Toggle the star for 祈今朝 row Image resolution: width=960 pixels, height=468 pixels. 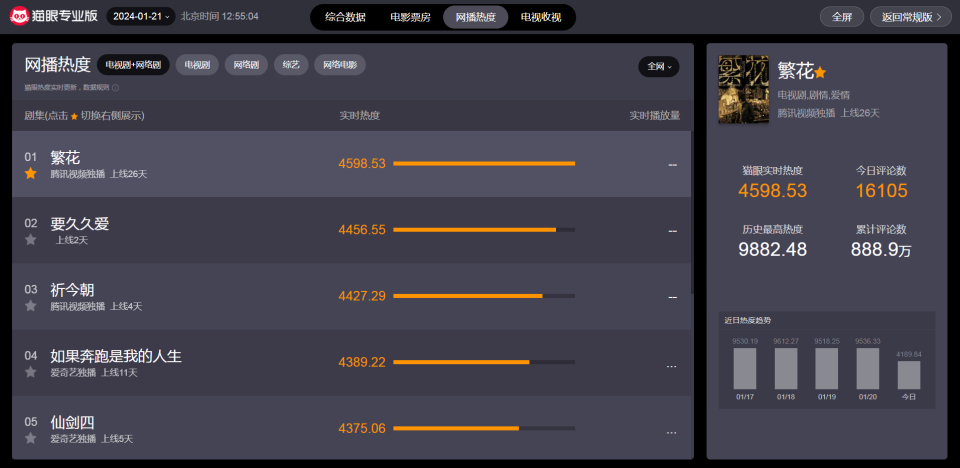(31, 306)
